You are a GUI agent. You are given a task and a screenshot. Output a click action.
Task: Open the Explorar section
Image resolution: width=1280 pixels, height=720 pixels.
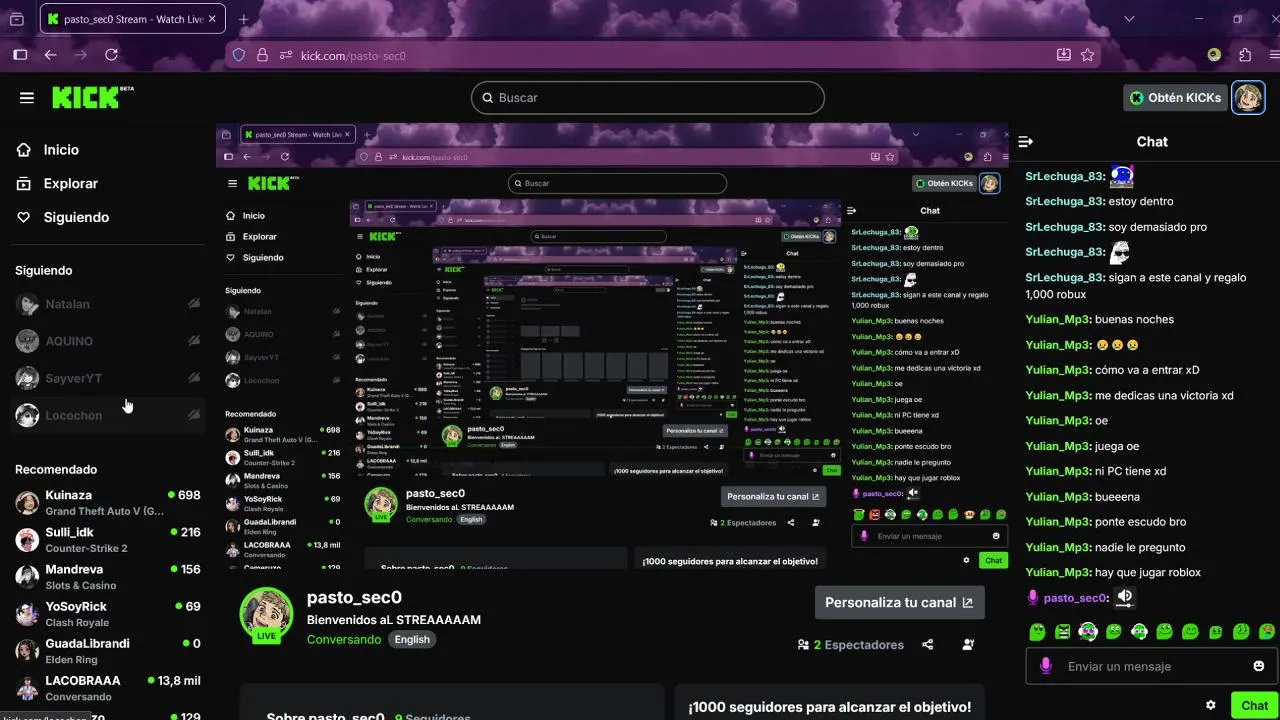(70, 184)
